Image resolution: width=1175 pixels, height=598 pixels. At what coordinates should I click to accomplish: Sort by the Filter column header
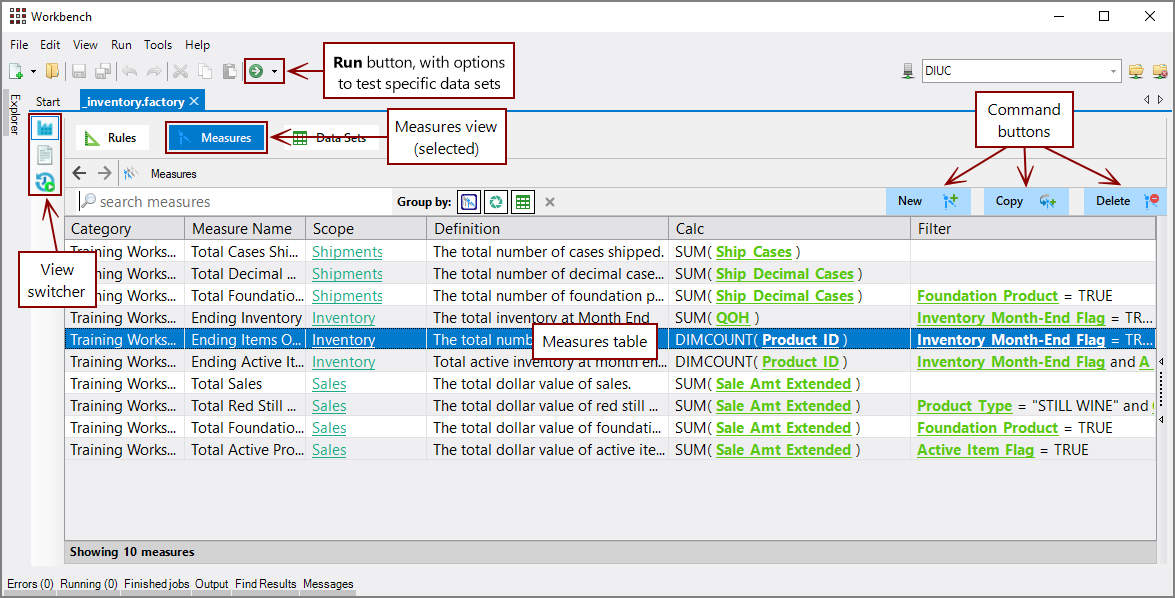point(1033,229)
